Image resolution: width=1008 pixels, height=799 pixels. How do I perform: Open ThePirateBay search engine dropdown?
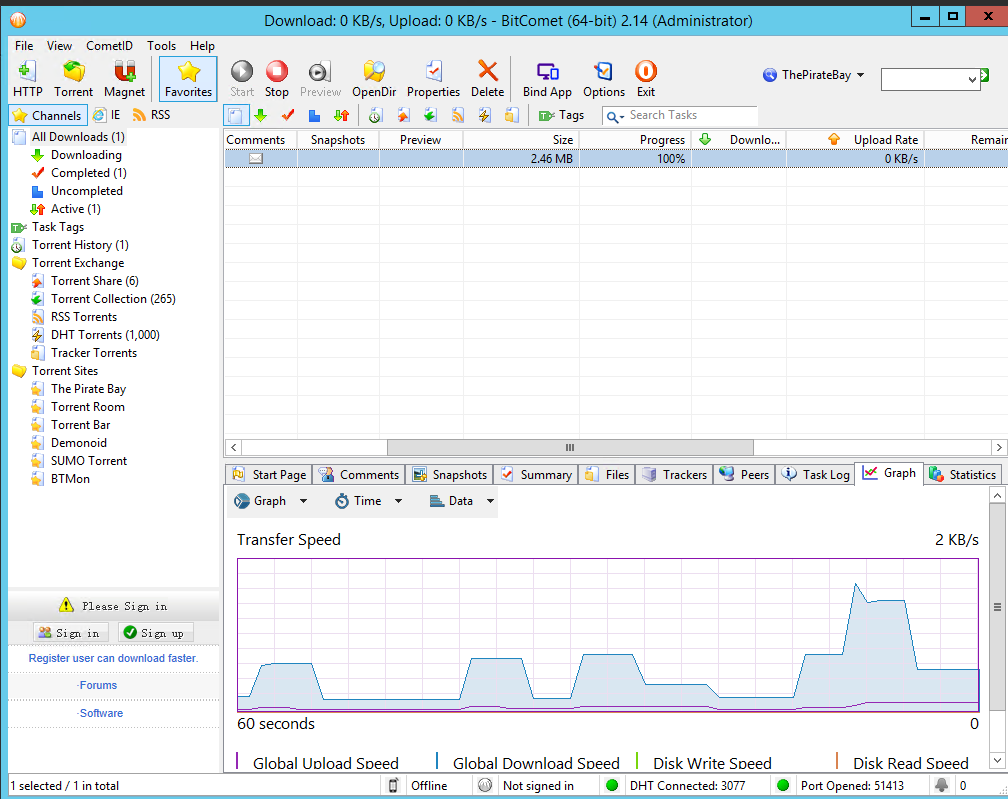tap(814, 75)
